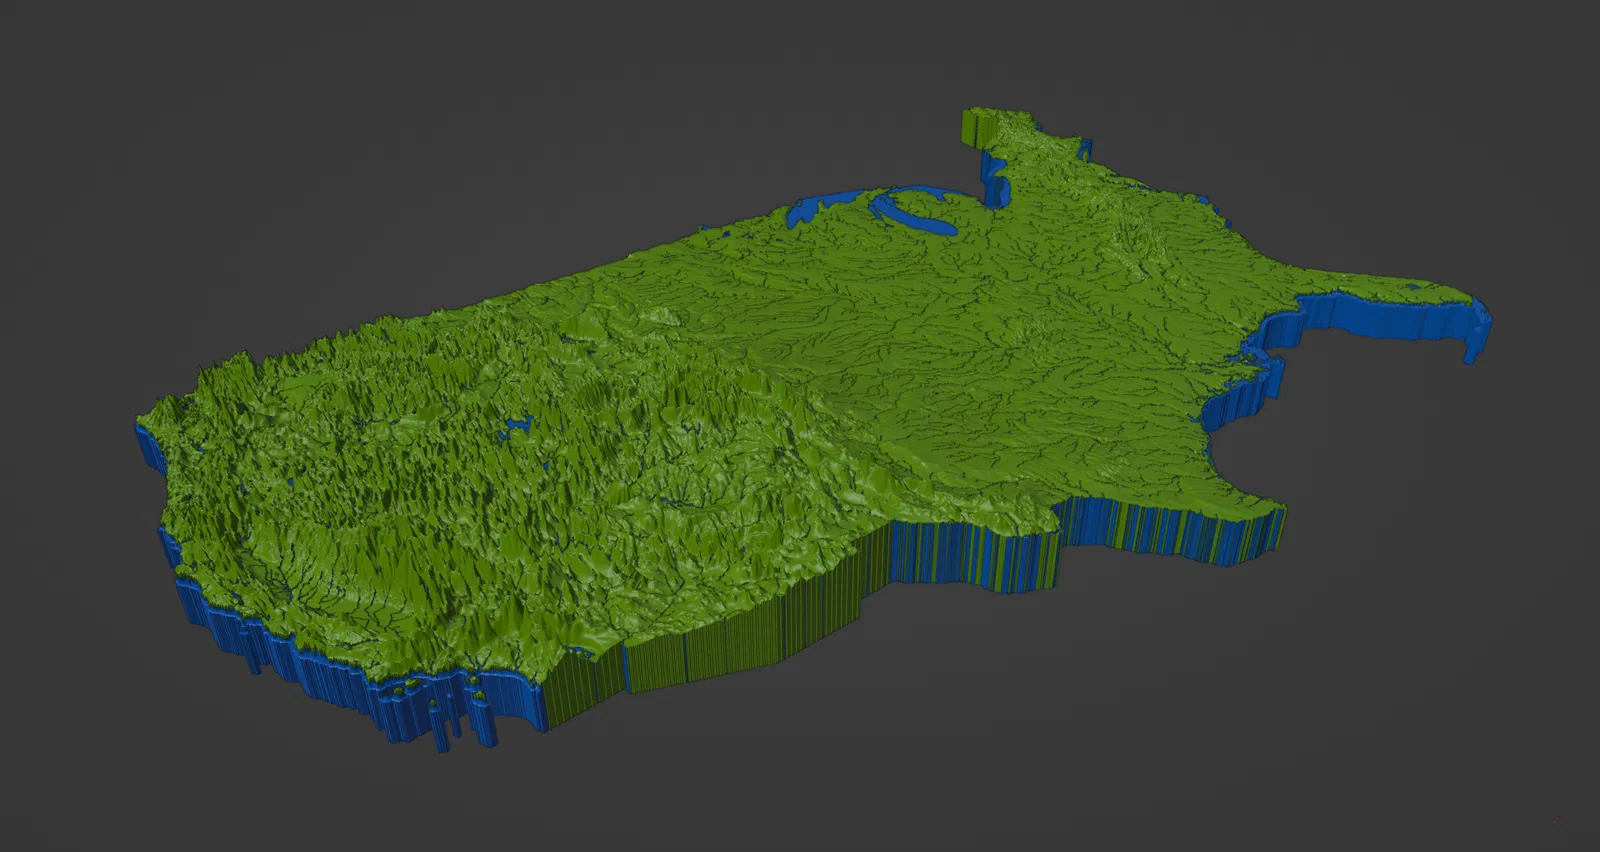Pick the tiny red dot on dark background
Screen dimensions: 1600x852
(x=1558, y=820)
